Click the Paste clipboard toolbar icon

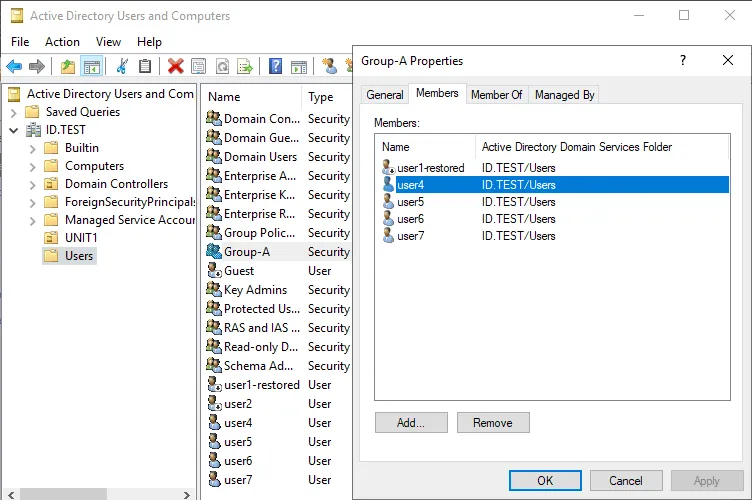[145, 66]
